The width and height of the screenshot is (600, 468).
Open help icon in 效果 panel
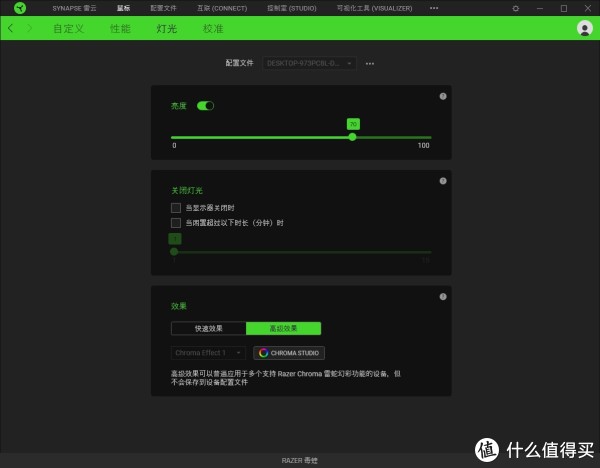tap(443, 297)
